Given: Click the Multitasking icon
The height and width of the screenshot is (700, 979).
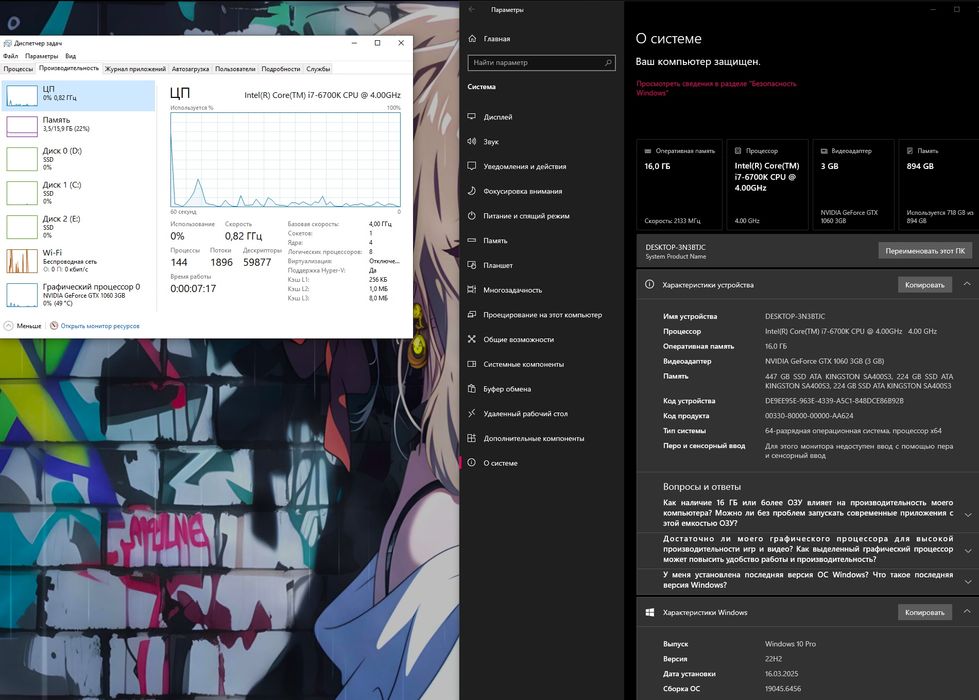Looking at the screenshot, I should [x=471, y=290].
